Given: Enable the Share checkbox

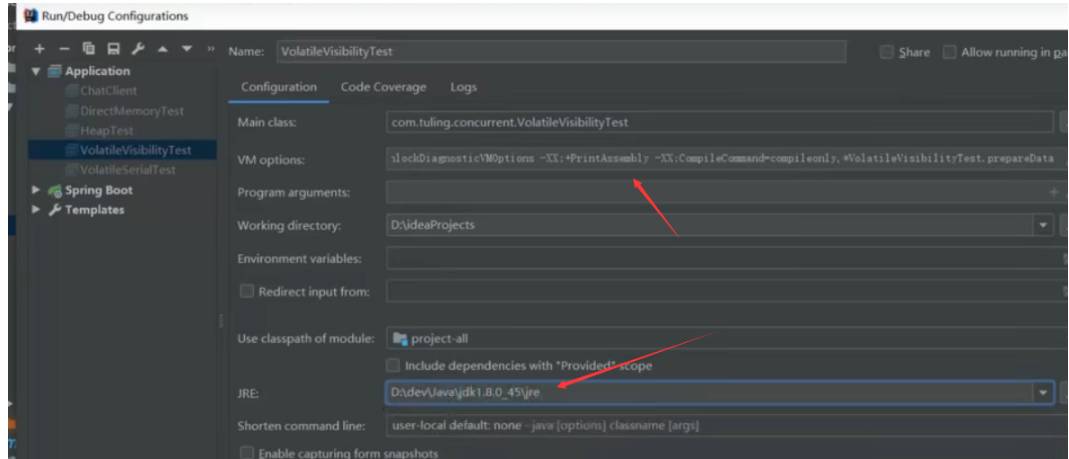Looking at the screenshot, I should 886,53.
